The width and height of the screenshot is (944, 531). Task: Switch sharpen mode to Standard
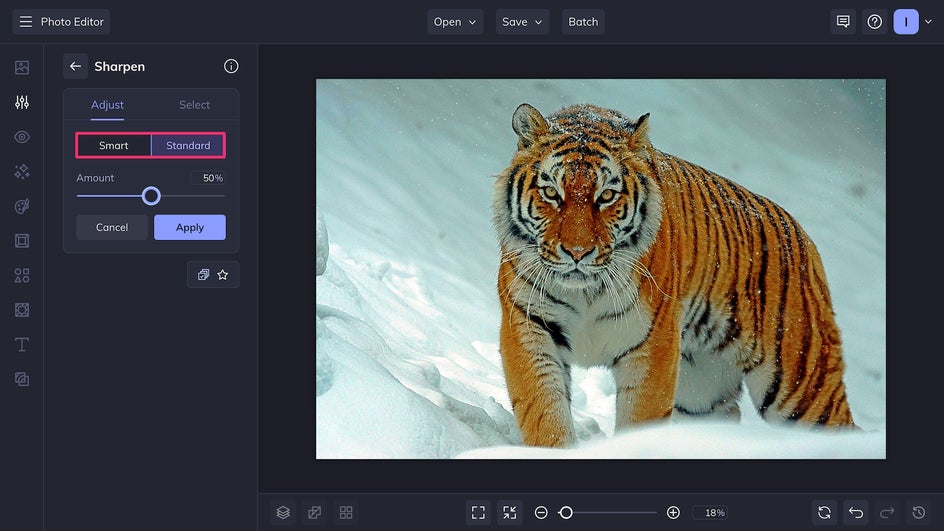click(188, 145)
